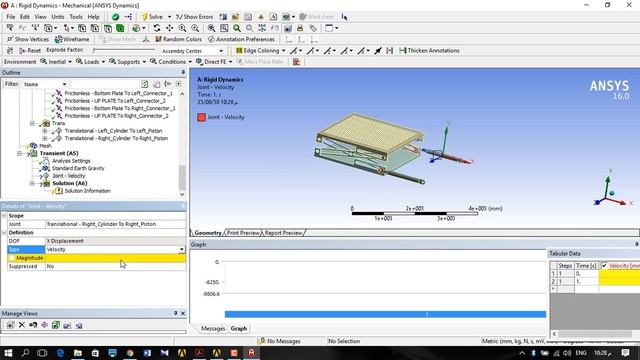Viewport: 640px width, 360px height.
Task: Click the expand-all icon in Outline filter bar
Action: pos(178,84)
